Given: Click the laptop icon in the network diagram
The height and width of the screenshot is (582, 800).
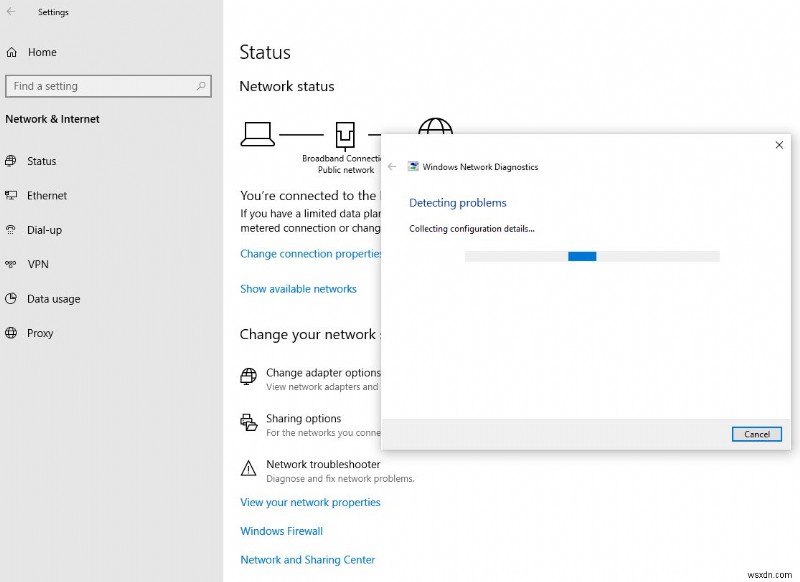Looking at the screenshot, I should [x=258, y=132].
